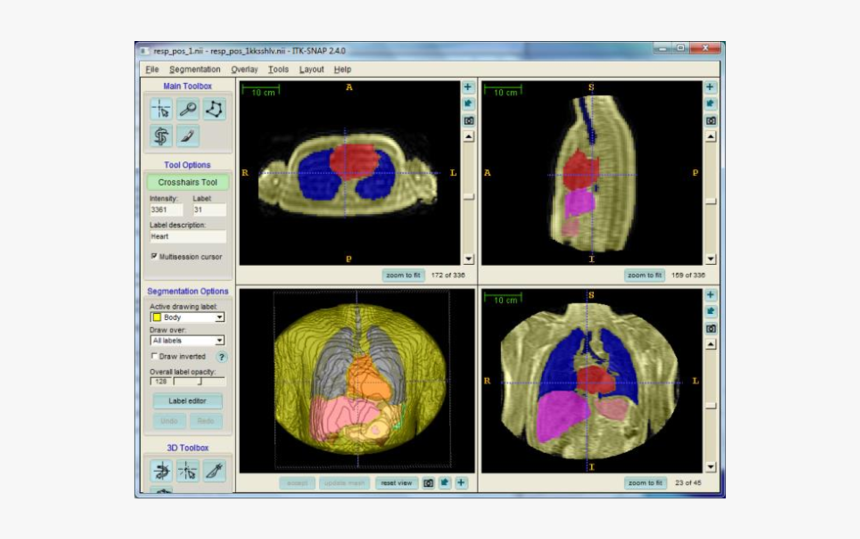The height and width of the screenshot is (539, 860).
Task: Click the coronal view scroll down arrow
Action: [x=710, y=467]
